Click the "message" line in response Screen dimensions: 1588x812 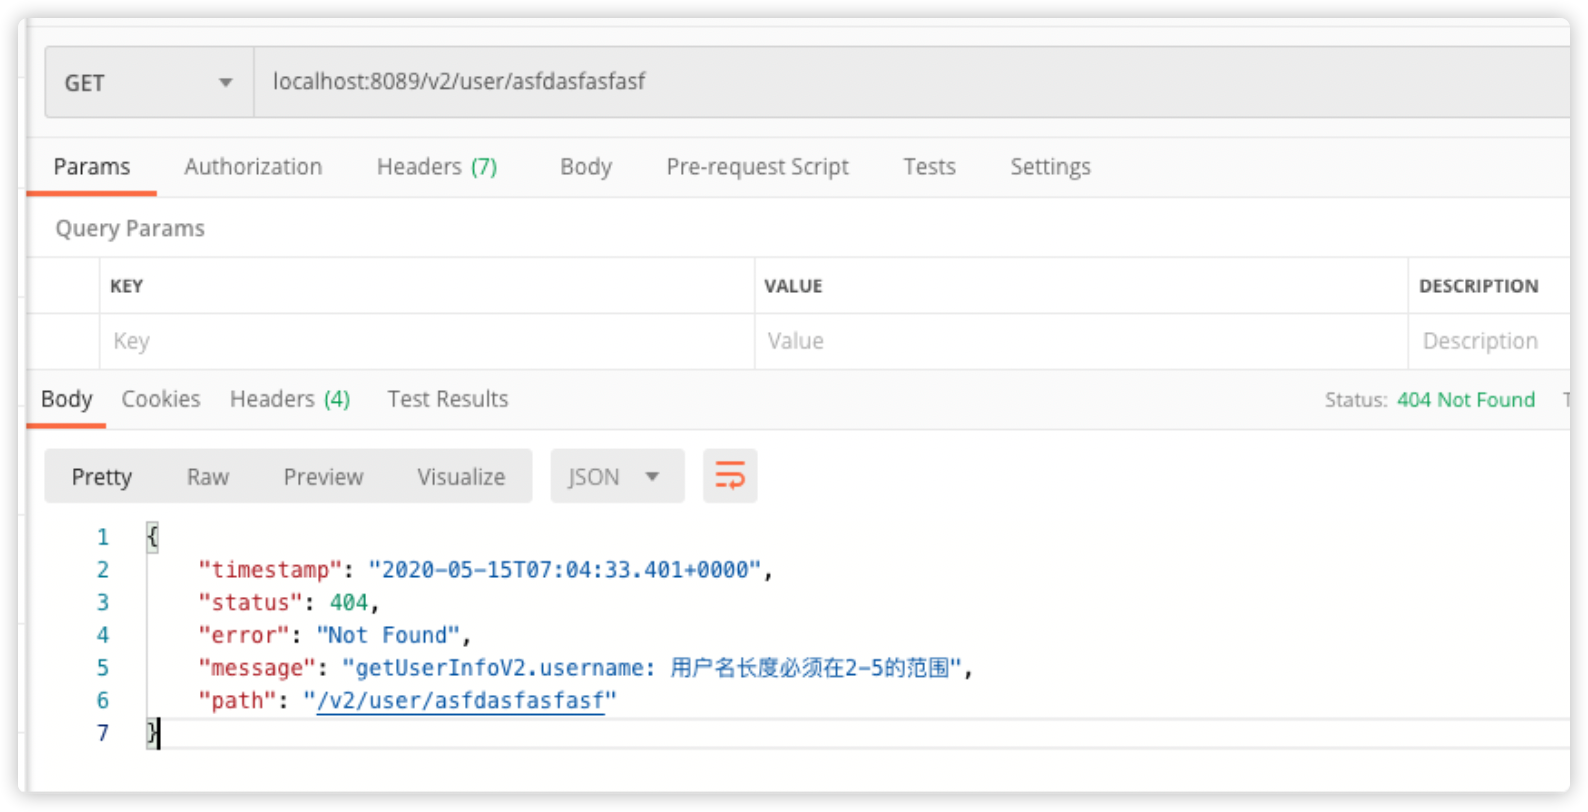click(585, 668)
